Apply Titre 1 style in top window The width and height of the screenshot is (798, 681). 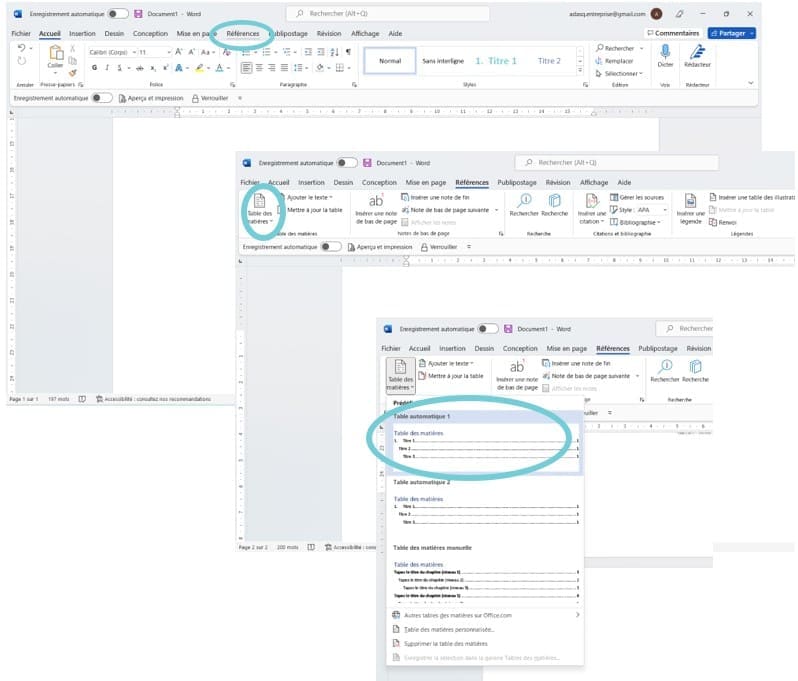[x=496, y=61]
